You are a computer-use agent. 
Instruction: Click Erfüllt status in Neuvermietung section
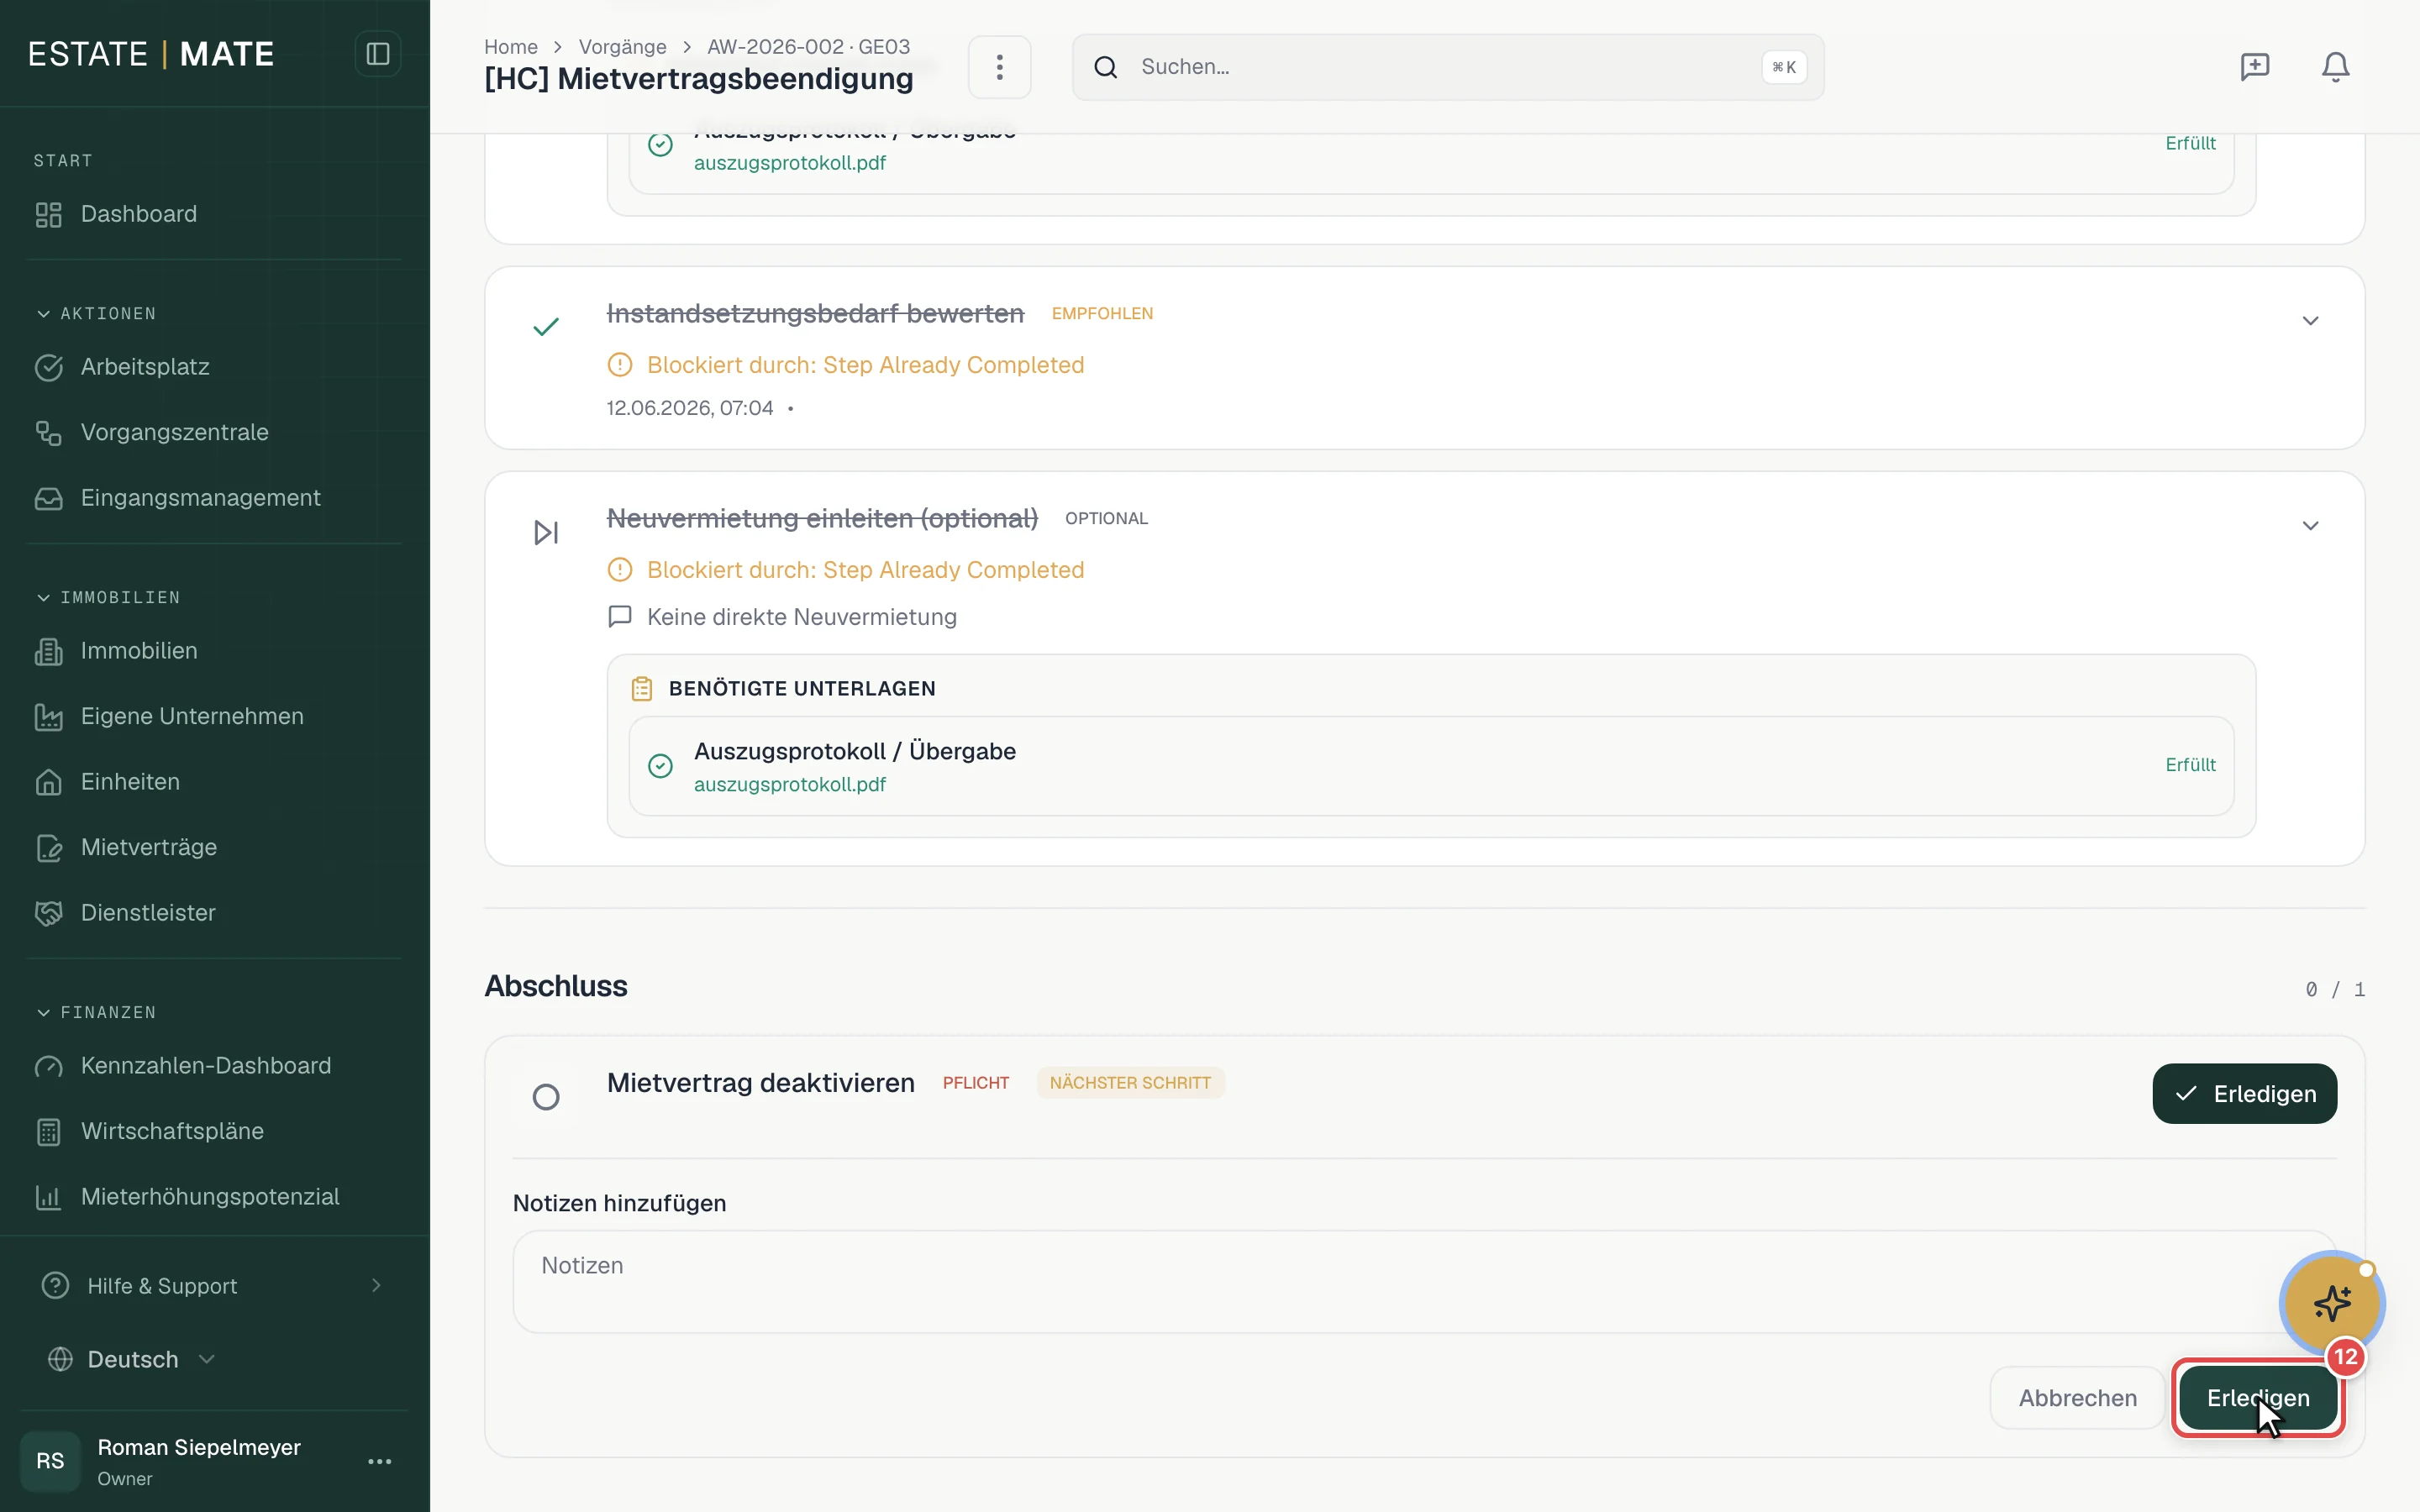click(2190, 765)
